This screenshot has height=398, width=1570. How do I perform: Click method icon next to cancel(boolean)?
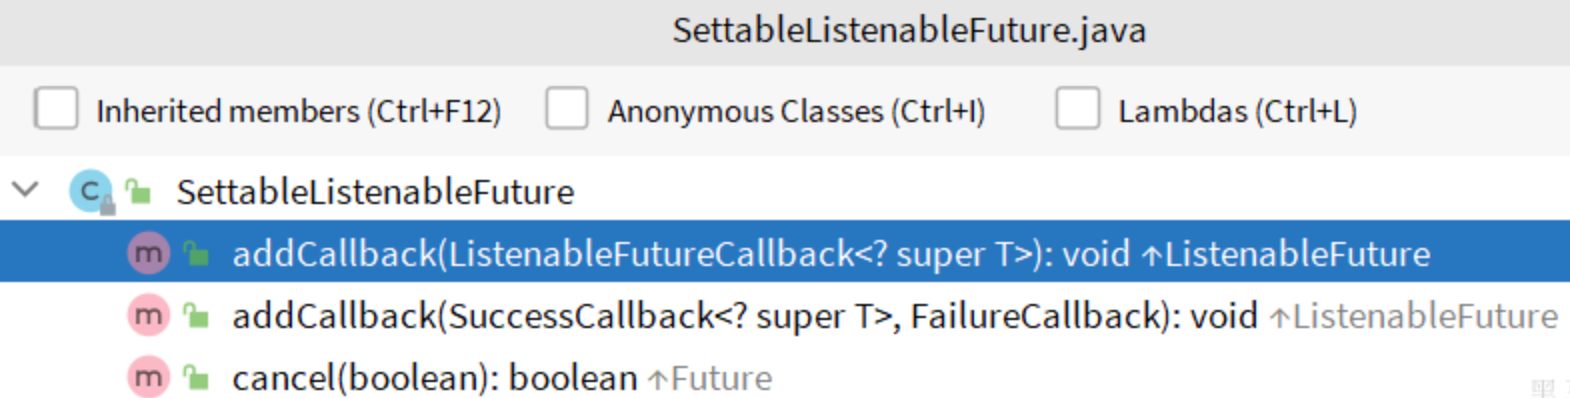(x=148, y=377)
